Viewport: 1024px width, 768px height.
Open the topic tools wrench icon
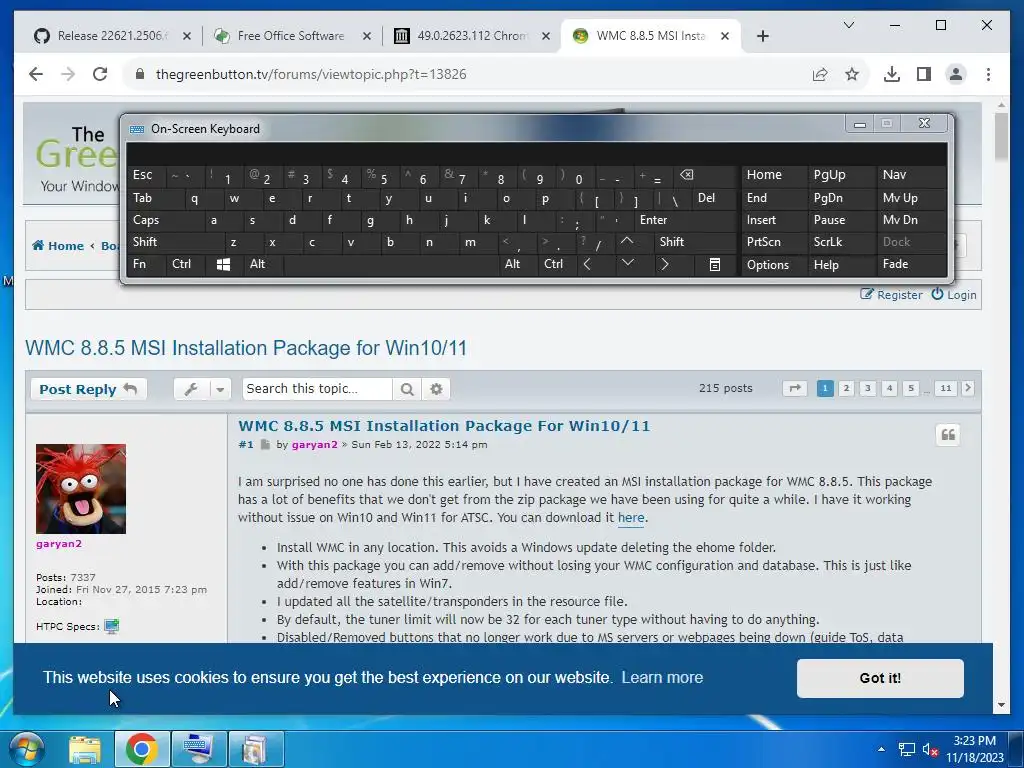191,389
